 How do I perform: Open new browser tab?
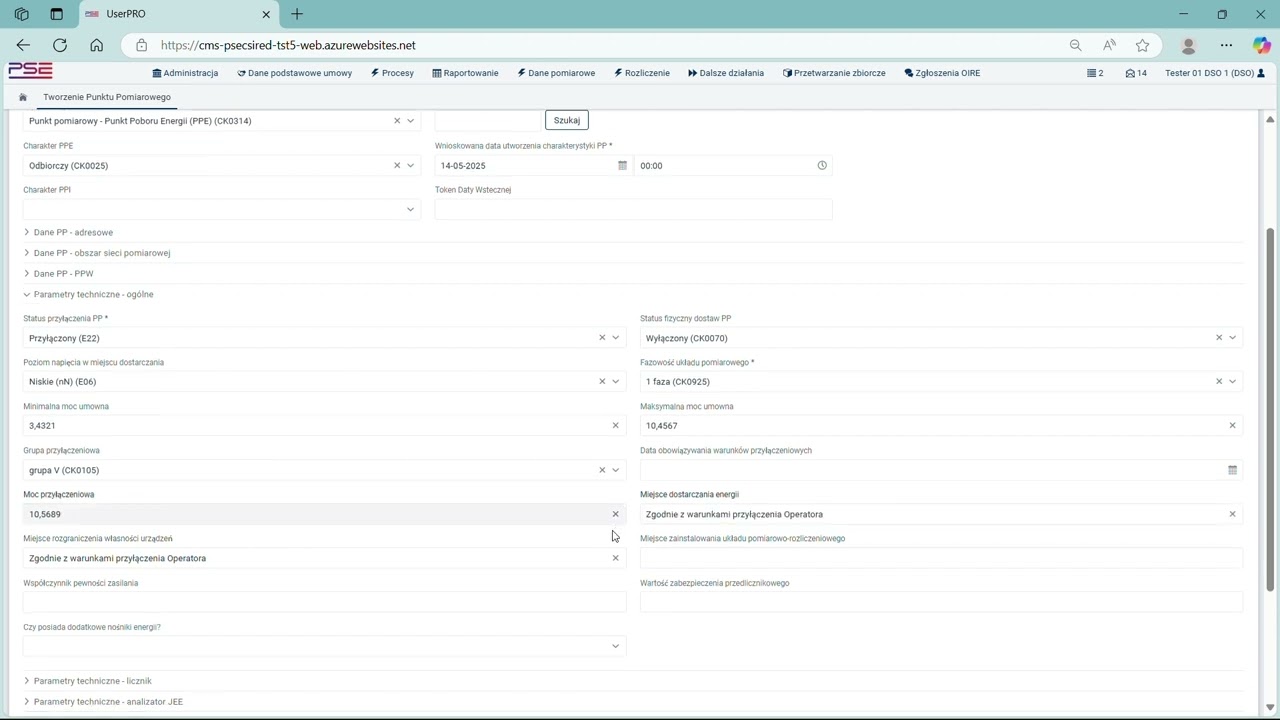[x=297, y=14]
